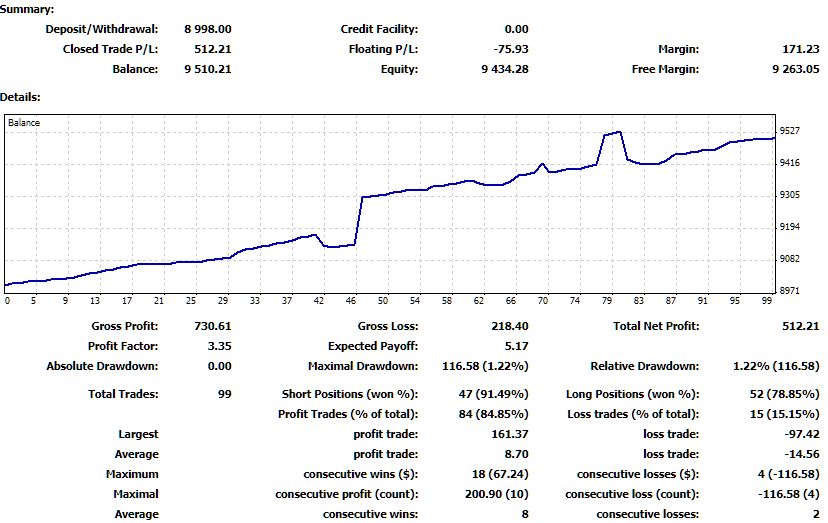Select the Profit Trades value 84 (84.85%)
The height and width of the screenshot is (523, 828).
(493, 414)
